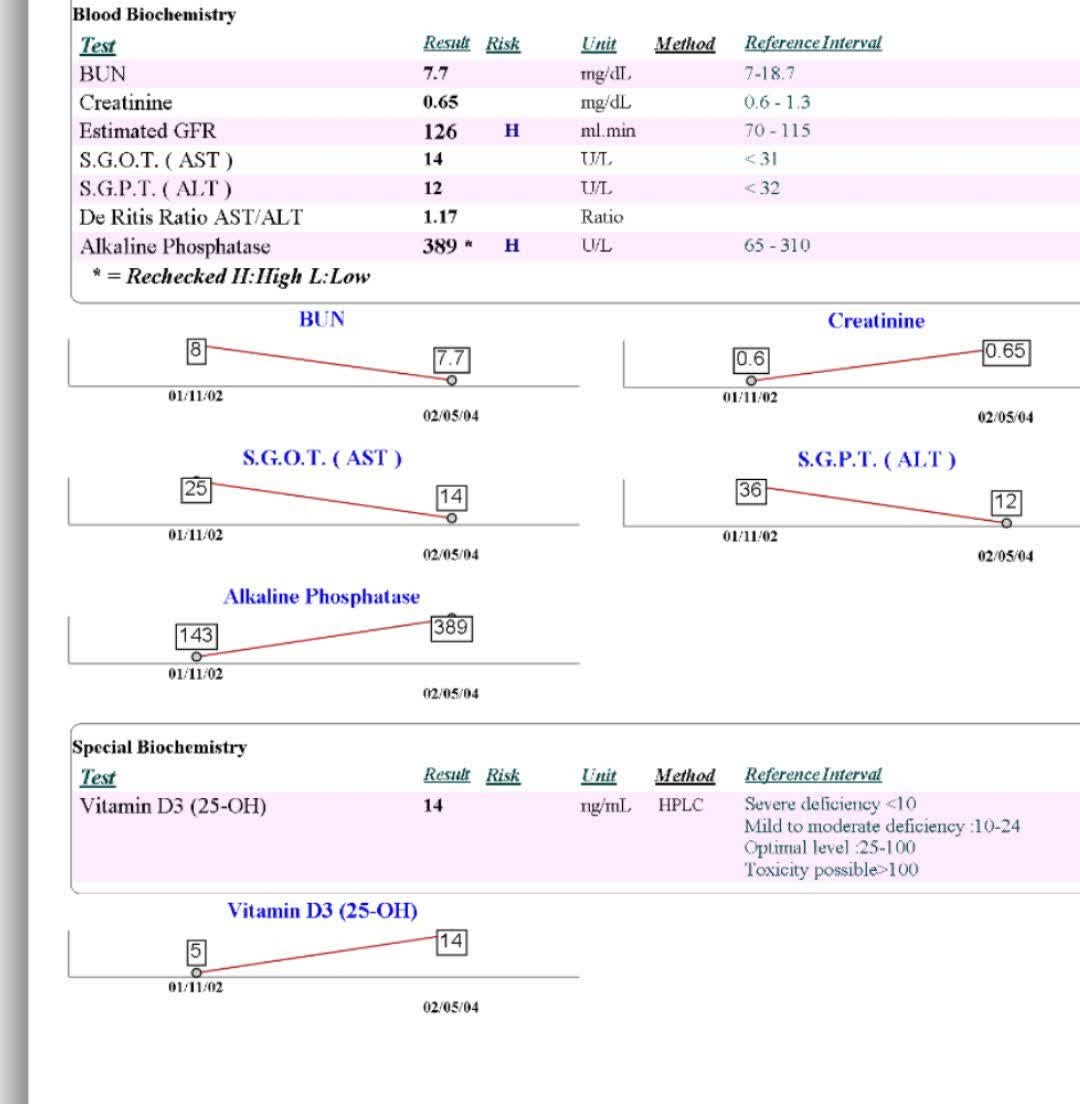
Task: Click the De Ritis Ratio AST/ALT row name
Action: click(190, 217)
